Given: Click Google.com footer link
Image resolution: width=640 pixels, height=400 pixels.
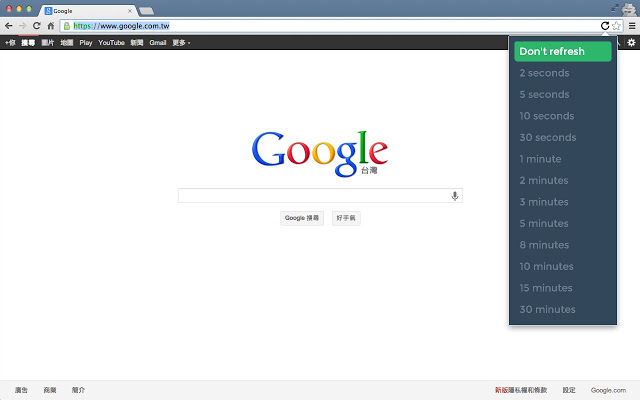Looking at the screenshot, I should pyautogui.click(x=608, y=390).
